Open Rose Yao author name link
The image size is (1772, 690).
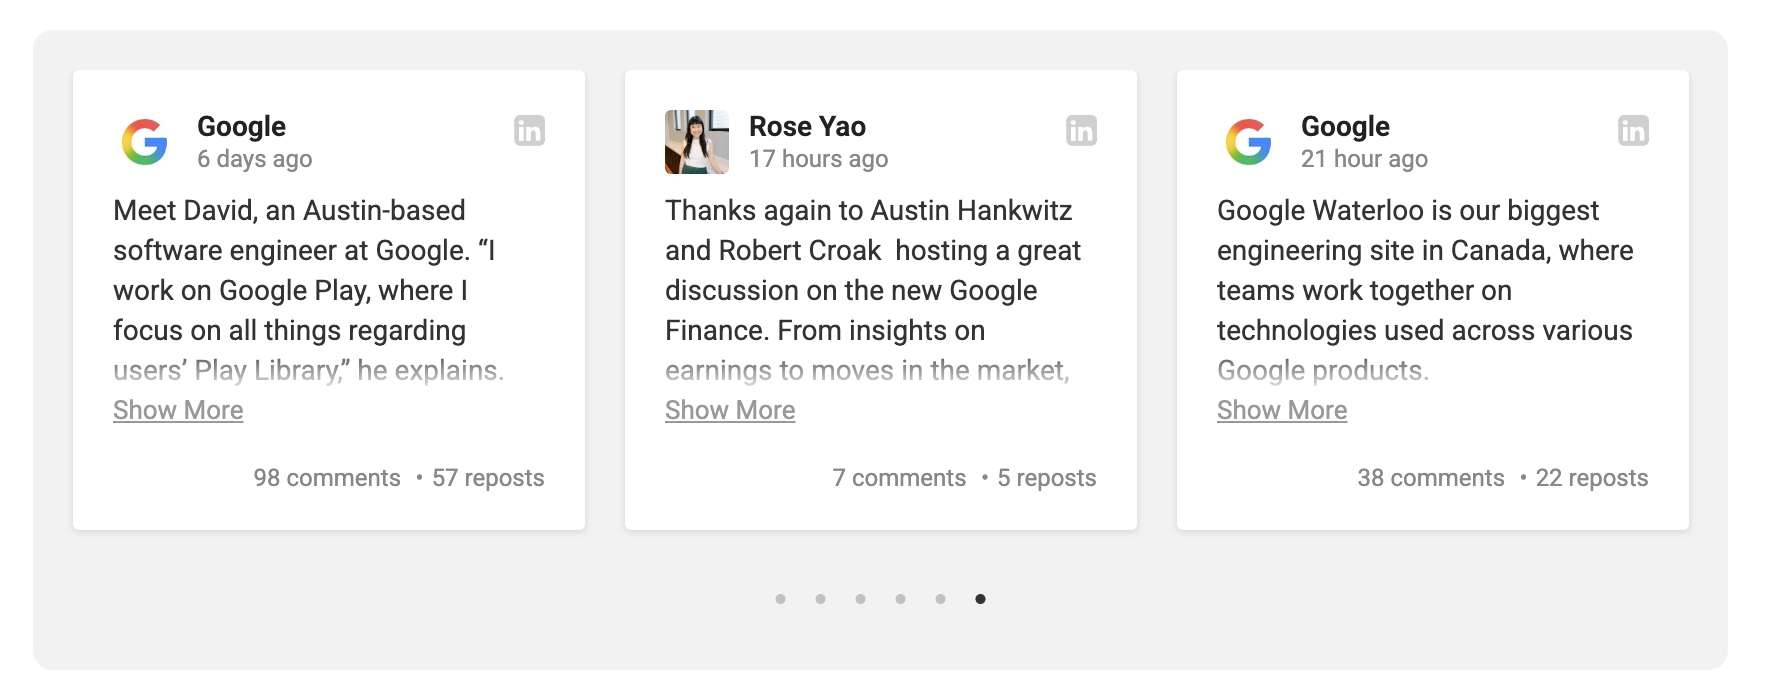(x=807, y=127)
